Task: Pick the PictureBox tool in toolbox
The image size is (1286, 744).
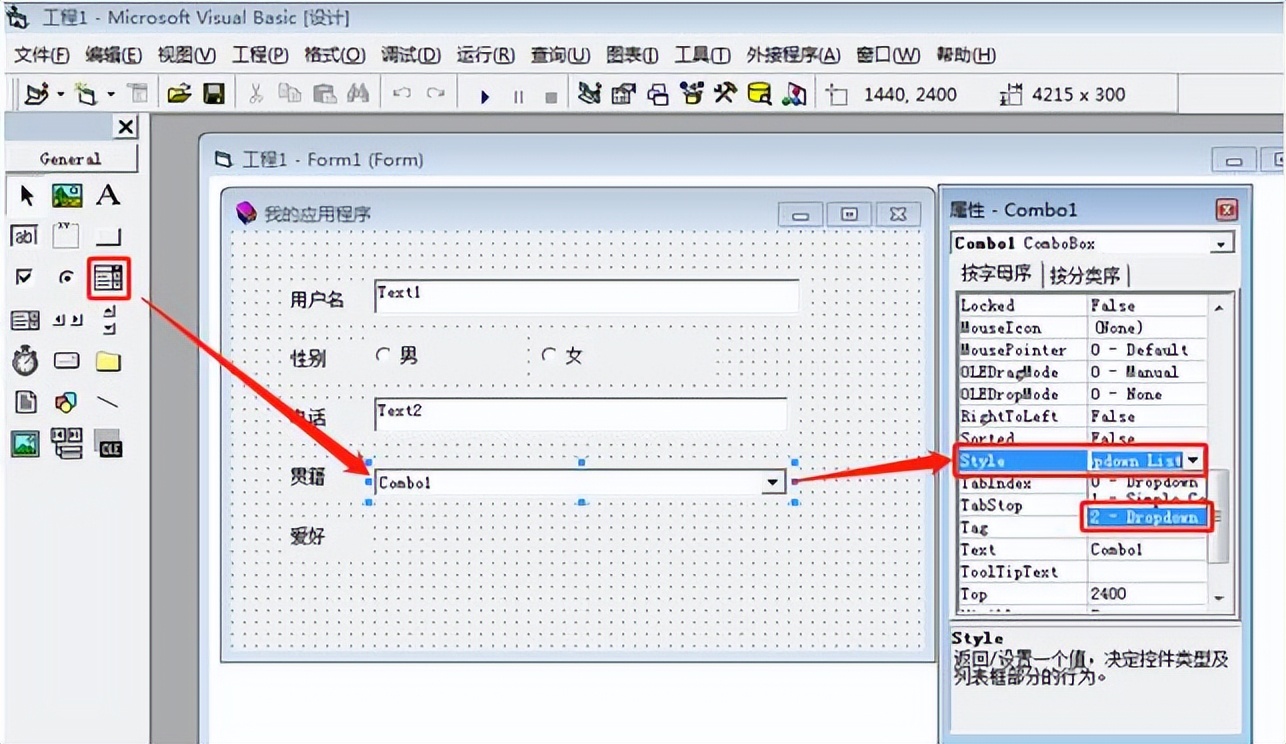Action: [67, 196]
